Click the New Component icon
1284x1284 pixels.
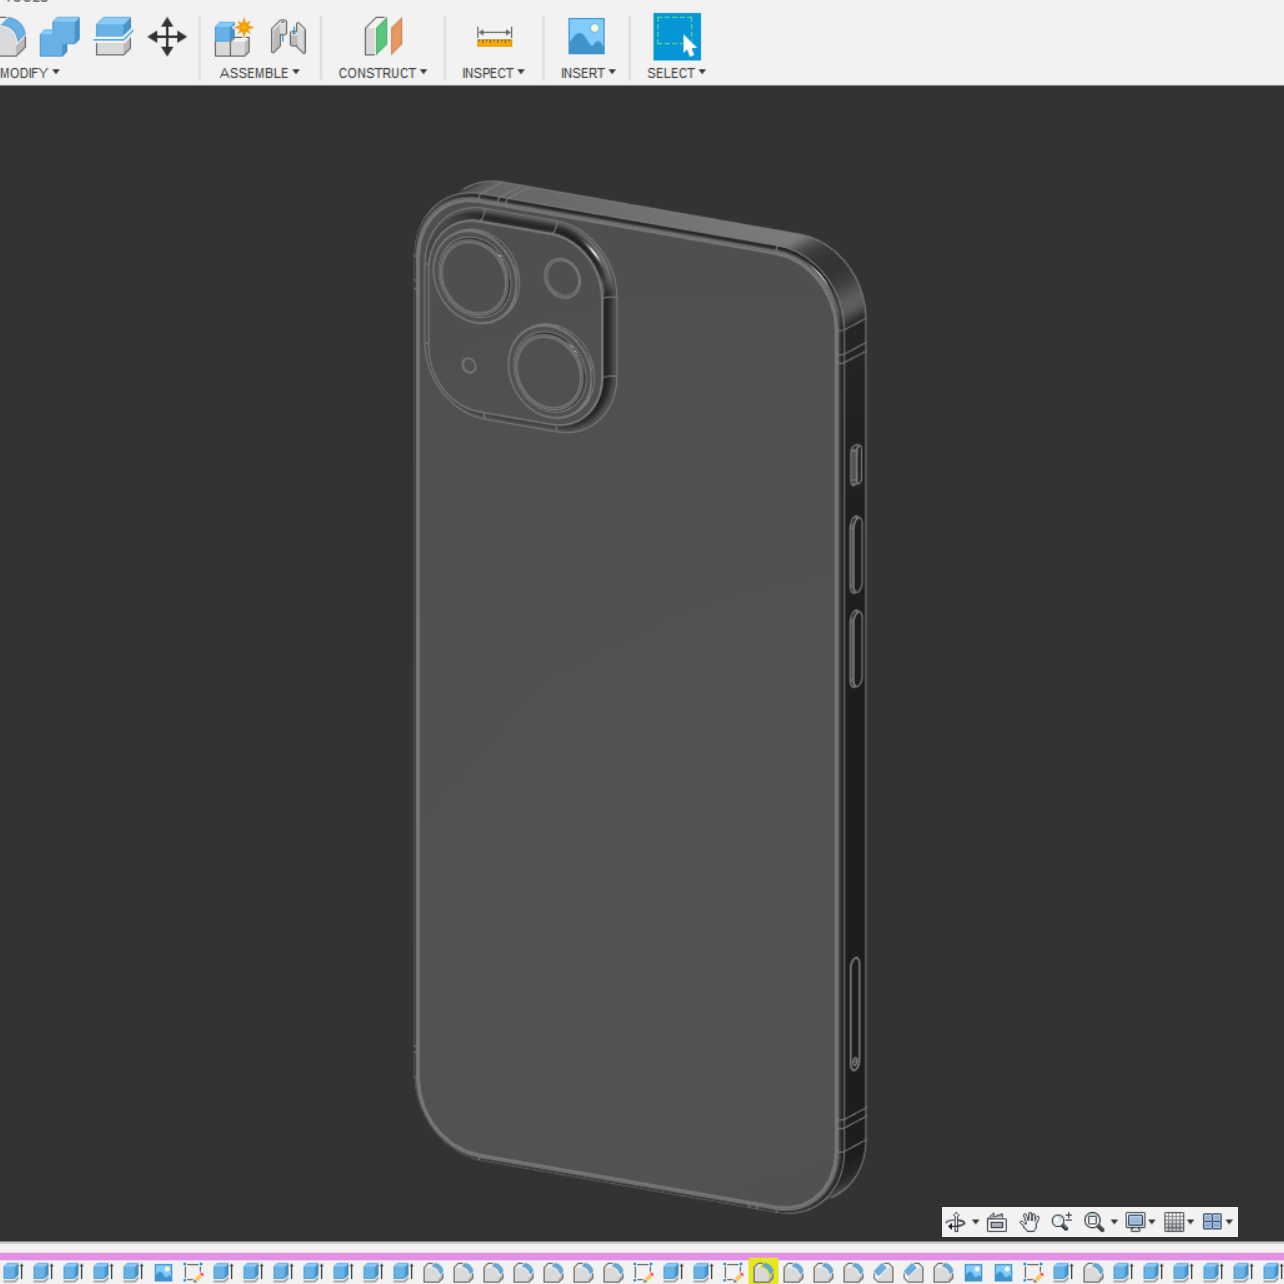pos(234,37)
